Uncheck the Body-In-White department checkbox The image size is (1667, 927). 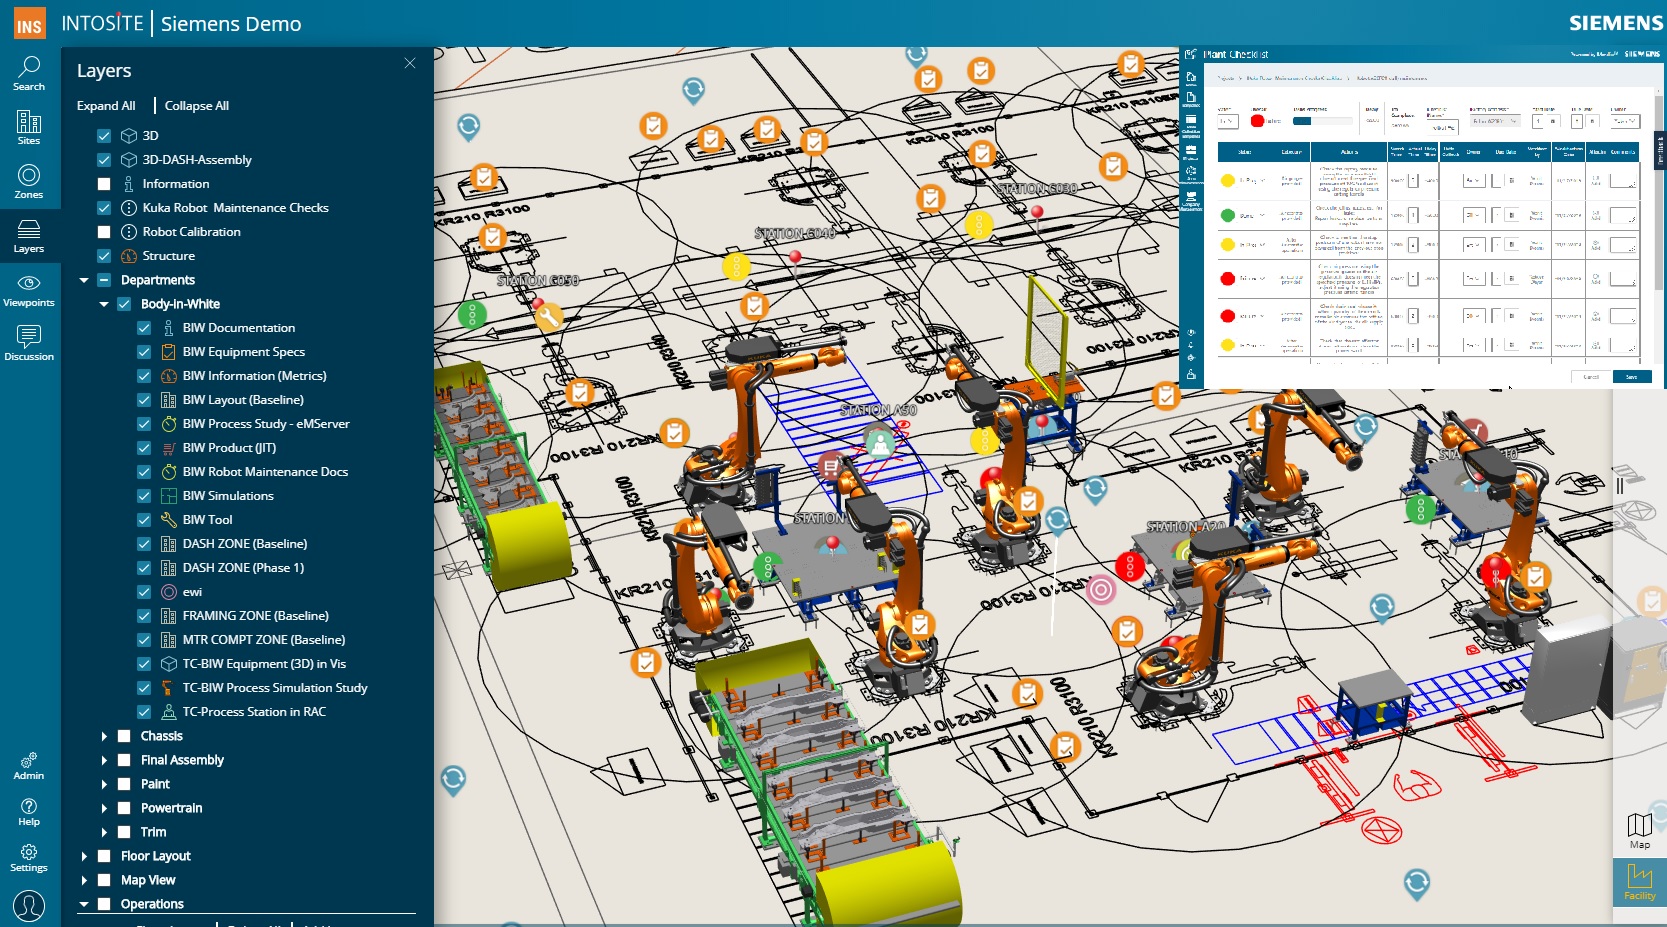tap(124, 303)
